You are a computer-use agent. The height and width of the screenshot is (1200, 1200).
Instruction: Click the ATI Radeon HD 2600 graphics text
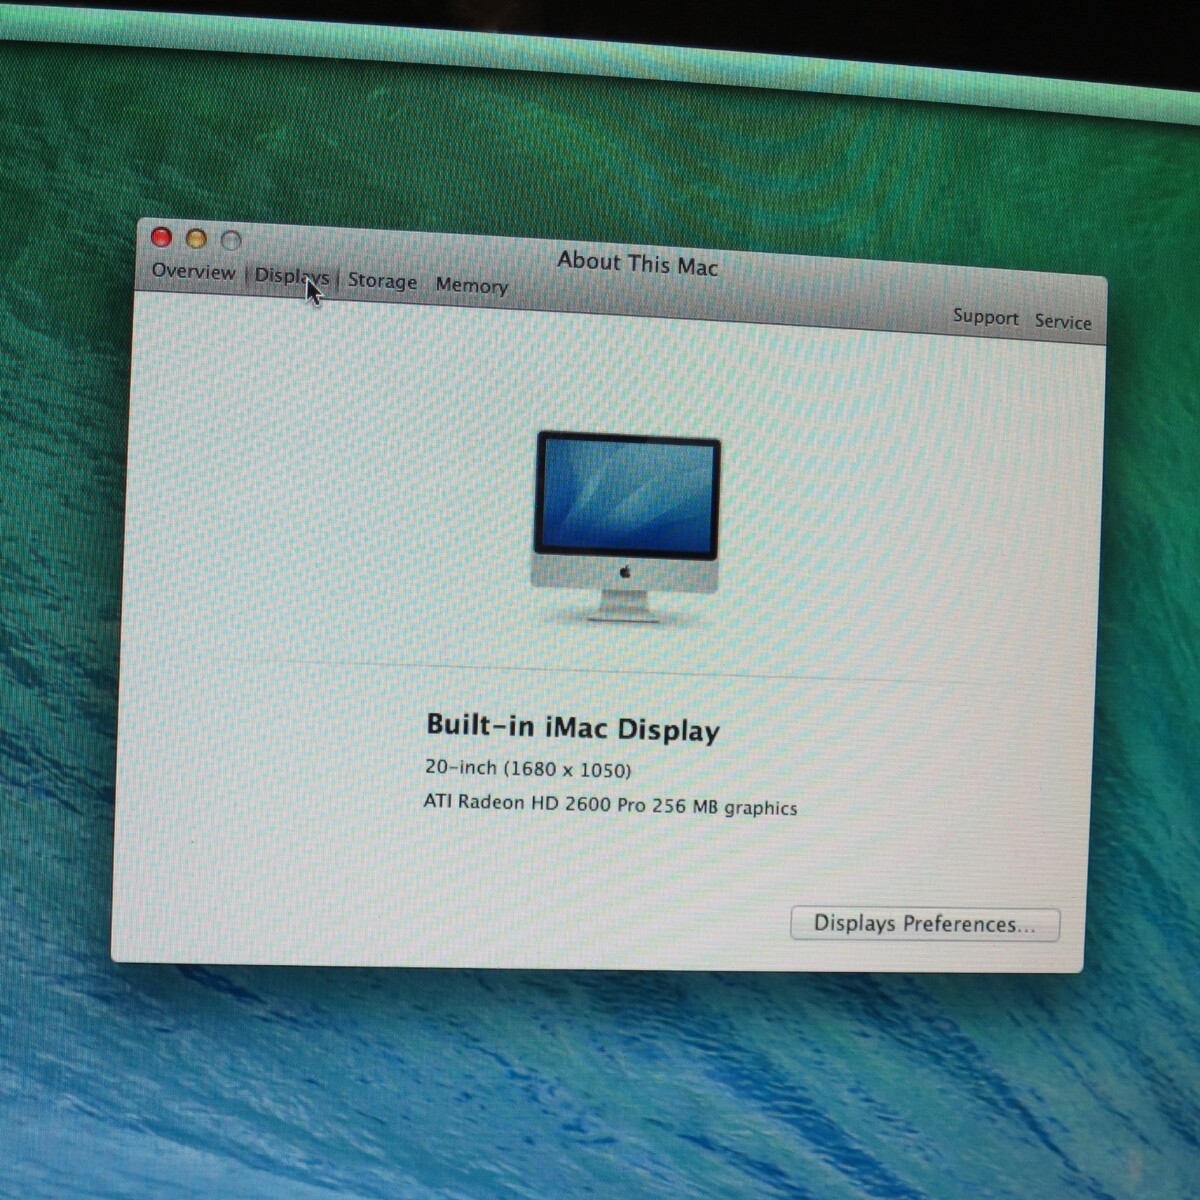[610, 805]
